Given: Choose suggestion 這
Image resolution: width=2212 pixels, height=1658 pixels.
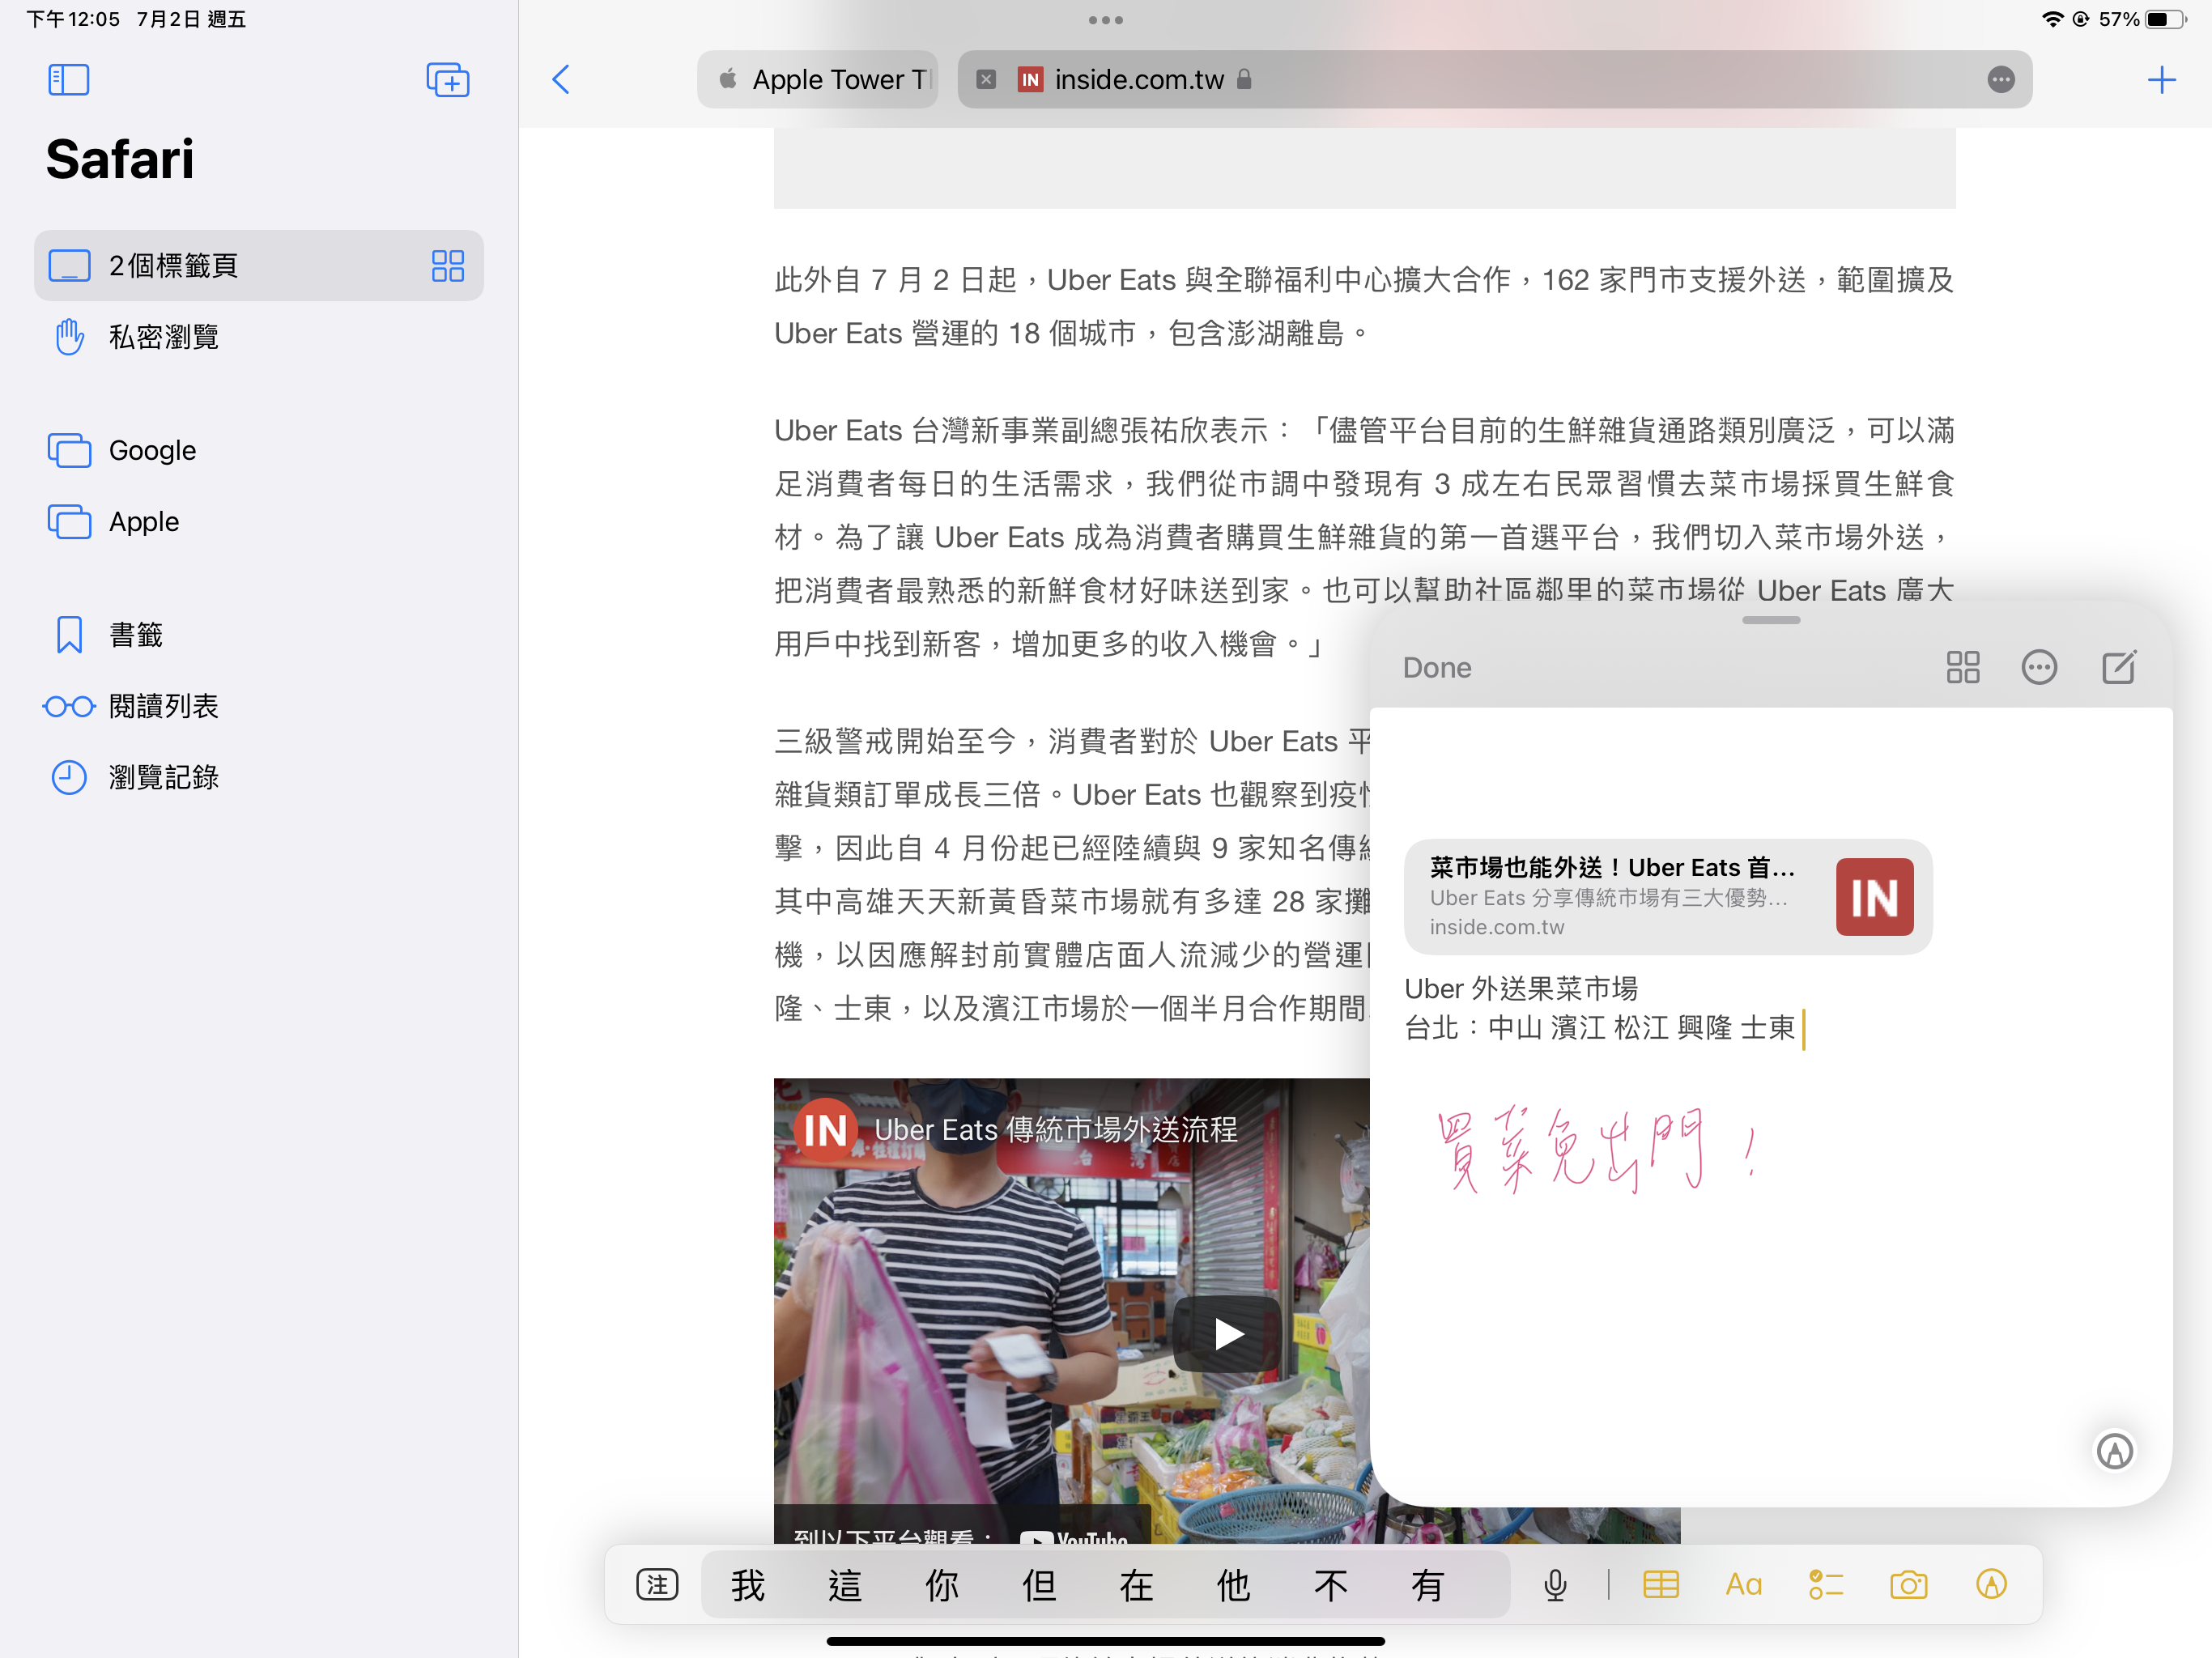Looking at the screenshot, I should pyautogui.click(x=845, y=1585).
